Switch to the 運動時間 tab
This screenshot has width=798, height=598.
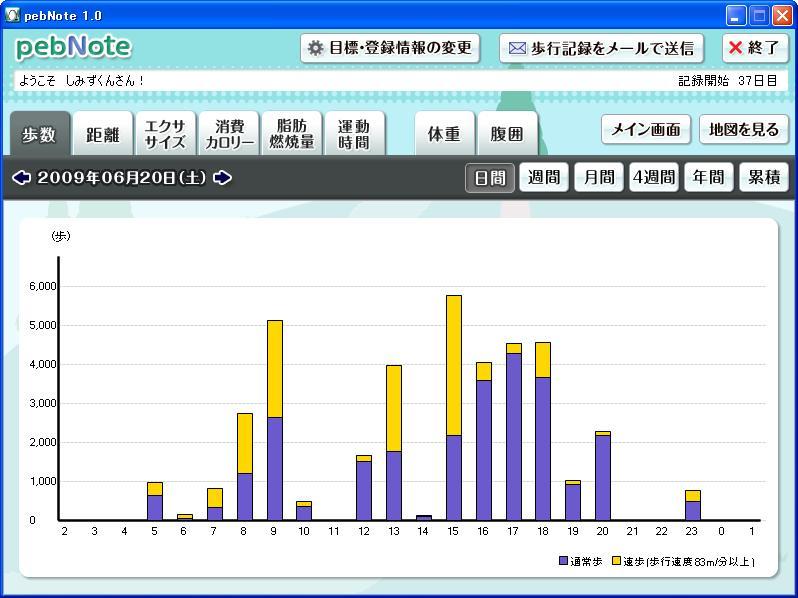354,134
